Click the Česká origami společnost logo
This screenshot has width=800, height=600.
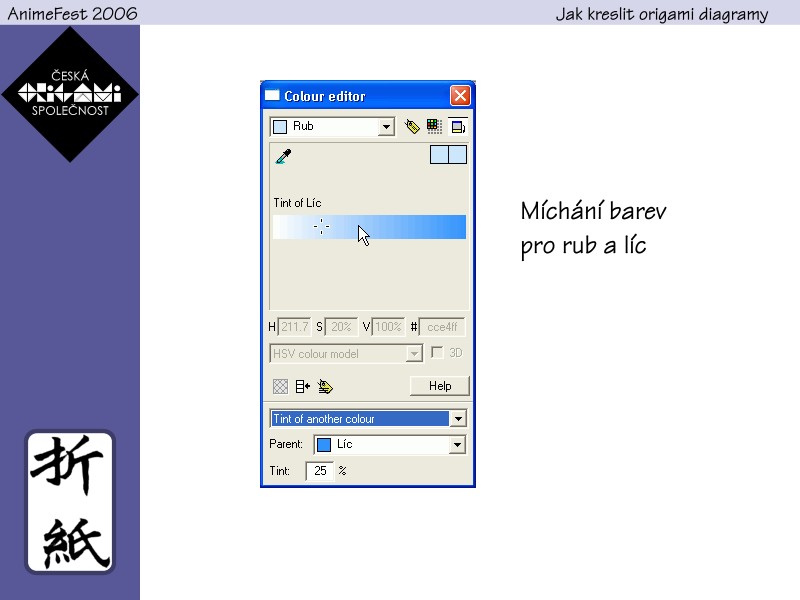pyautogui.click(x=70, y=94)
